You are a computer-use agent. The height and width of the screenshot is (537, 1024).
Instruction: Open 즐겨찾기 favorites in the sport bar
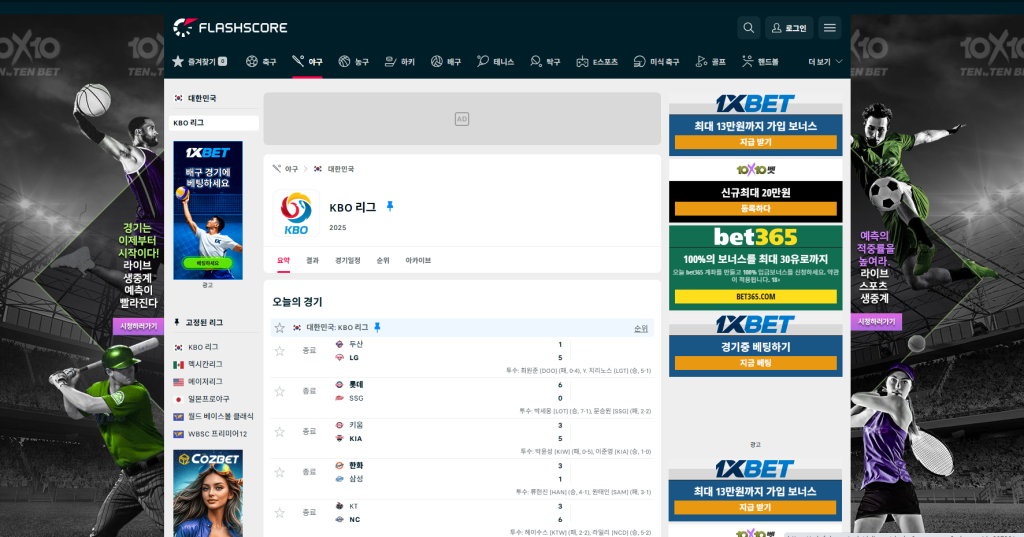click(200, 61)
